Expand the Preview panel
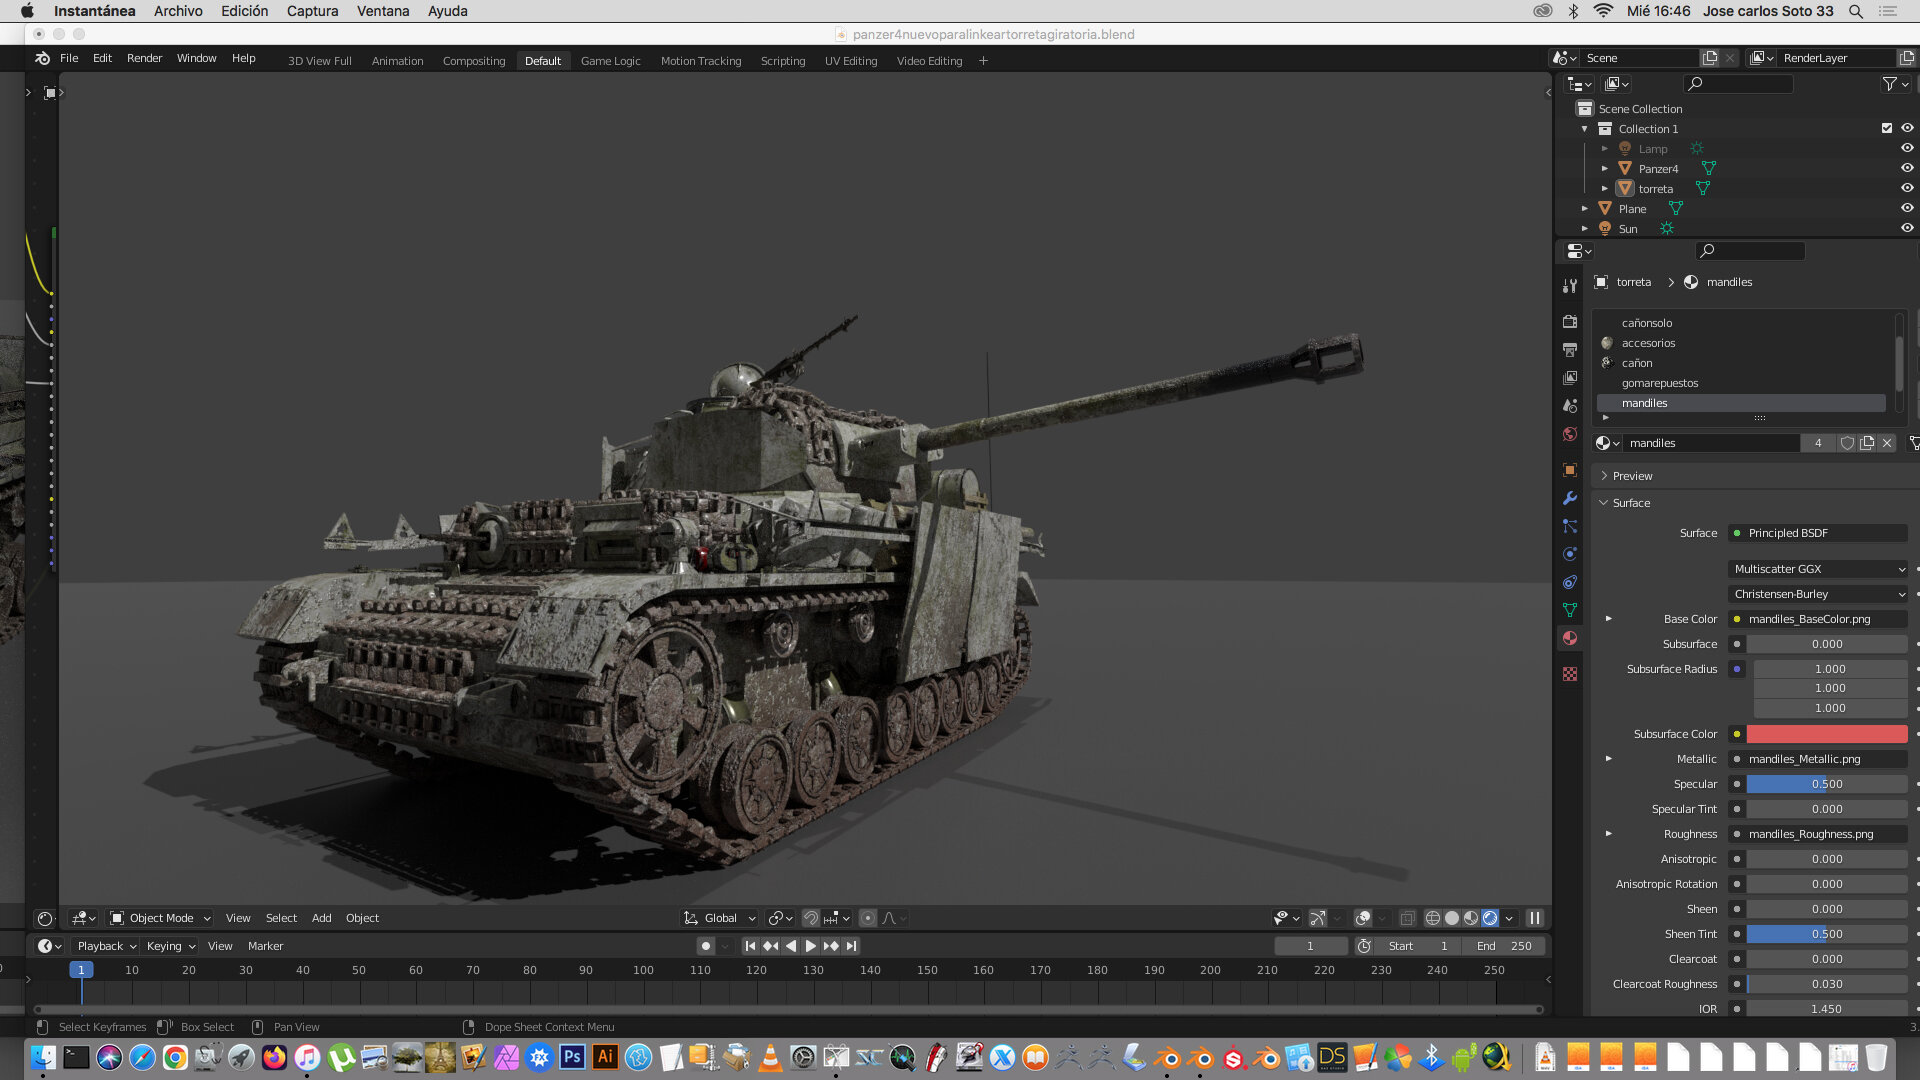The width and height of the screenshot is (1920, 1080). click(1632, 476)
